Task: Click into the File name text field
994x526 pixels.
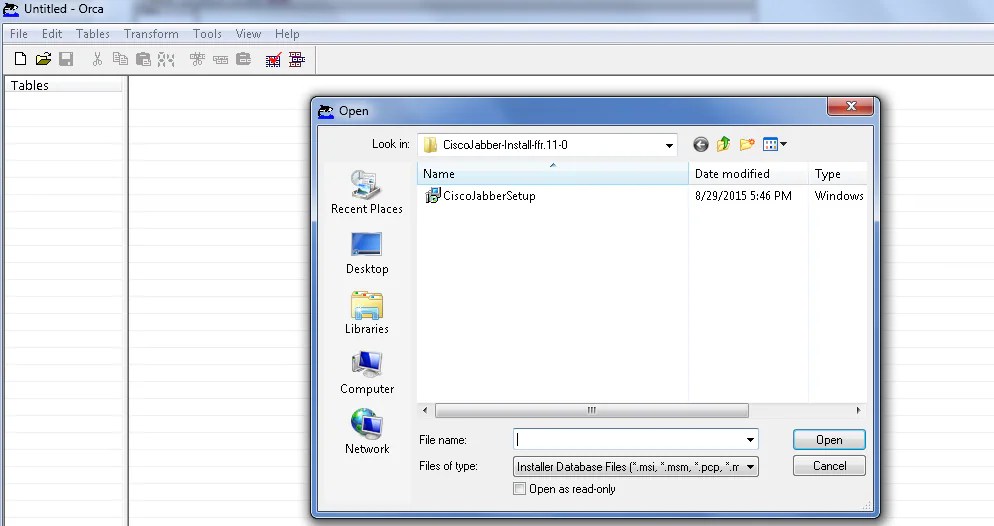Action: click(x=628, y=440)
